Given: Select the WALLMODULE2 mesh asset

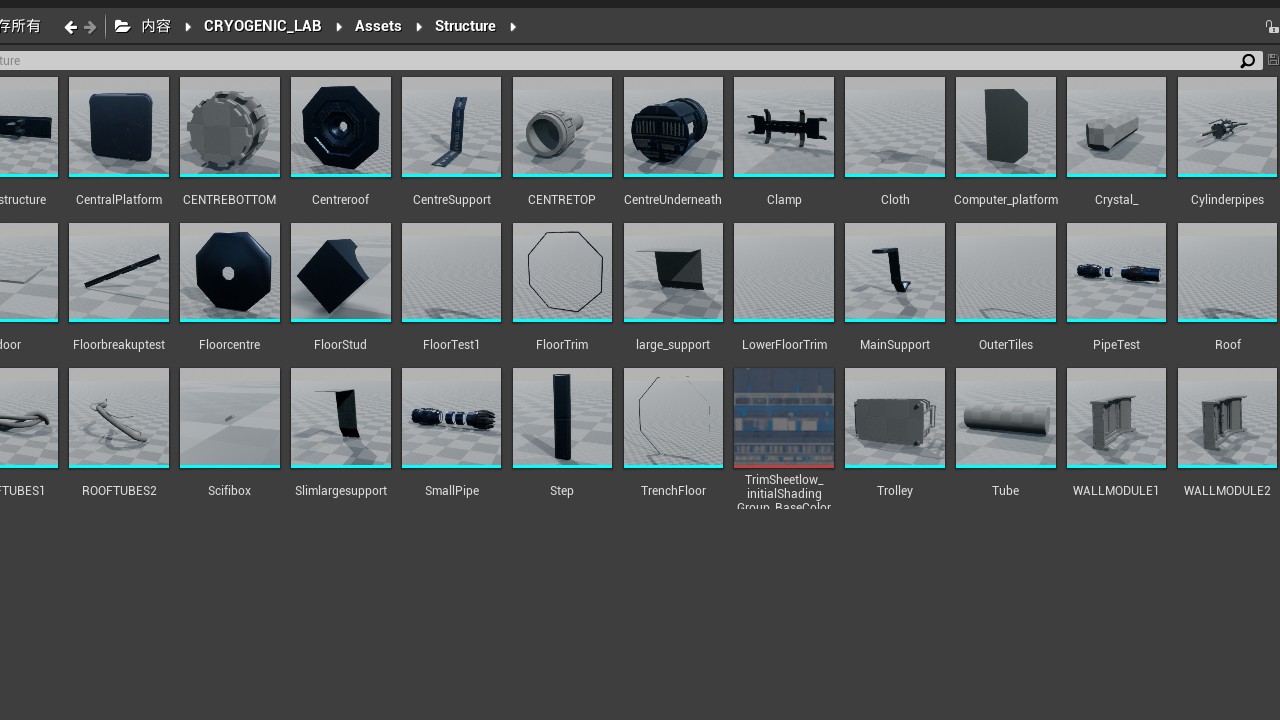Looking at the screenshot, I should point(1227,418).
